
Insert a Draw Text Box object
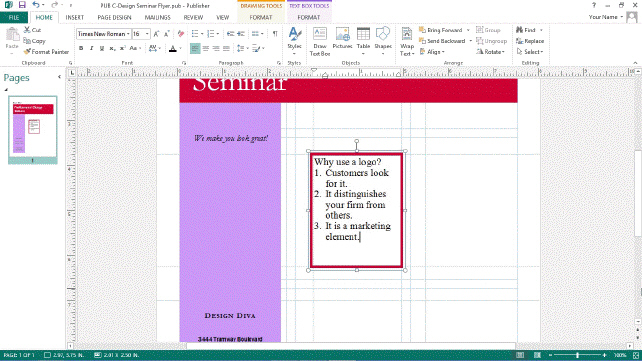pyautogui.click(x=320, y=41)
